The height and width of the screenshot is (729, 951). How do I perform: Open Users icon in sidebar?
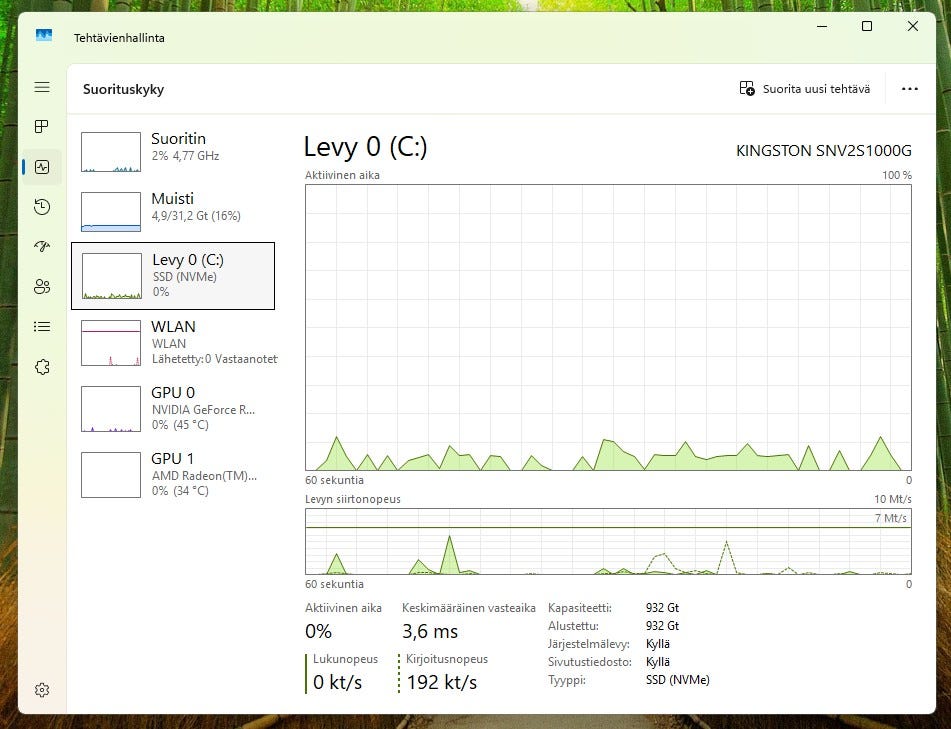pyautogui.click(x=42, y=286)
